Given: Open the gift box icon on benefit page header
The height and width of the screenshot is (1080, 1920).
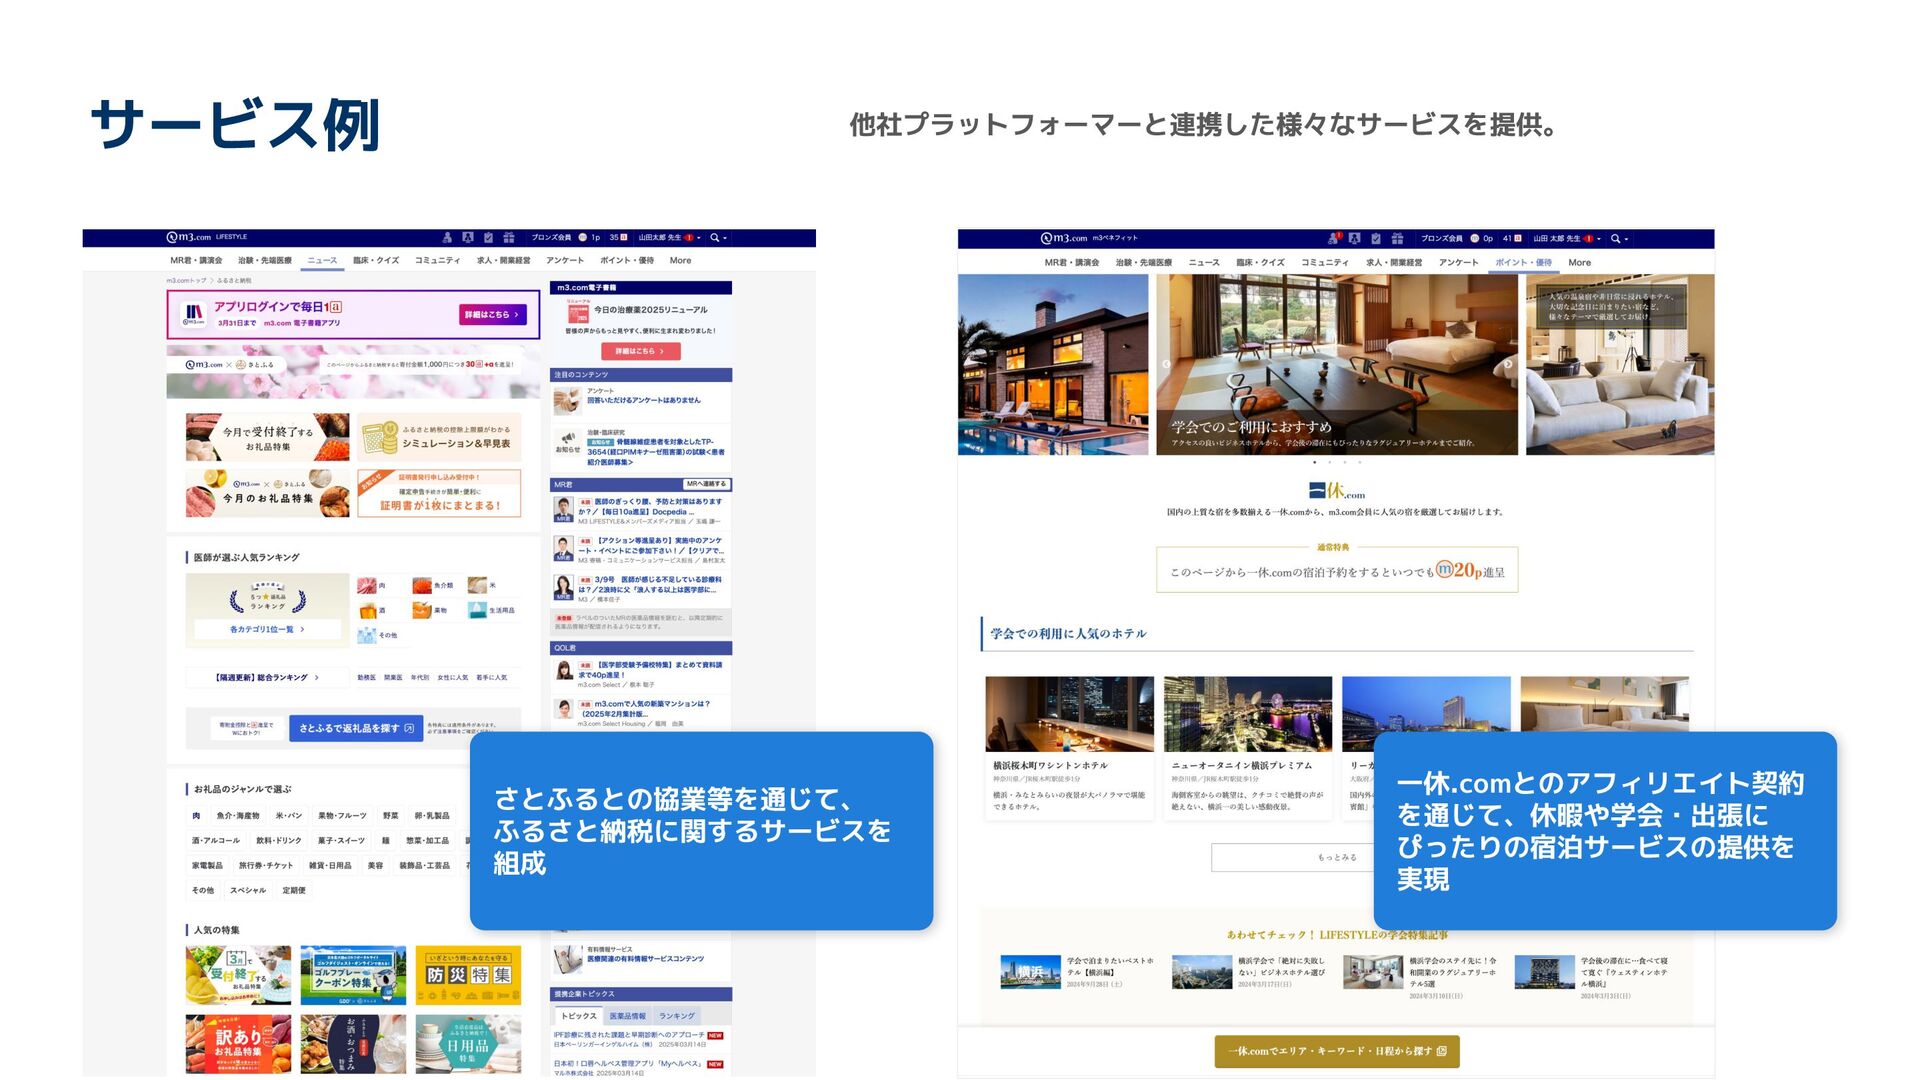Looking at the screenshot, I should 1397,238.
